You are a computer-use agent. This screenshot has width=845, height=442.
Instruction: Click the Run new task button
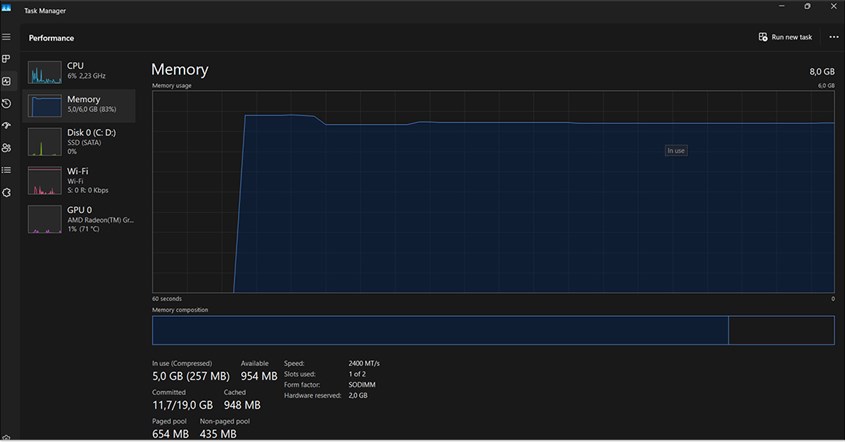(x=785, y=37)
